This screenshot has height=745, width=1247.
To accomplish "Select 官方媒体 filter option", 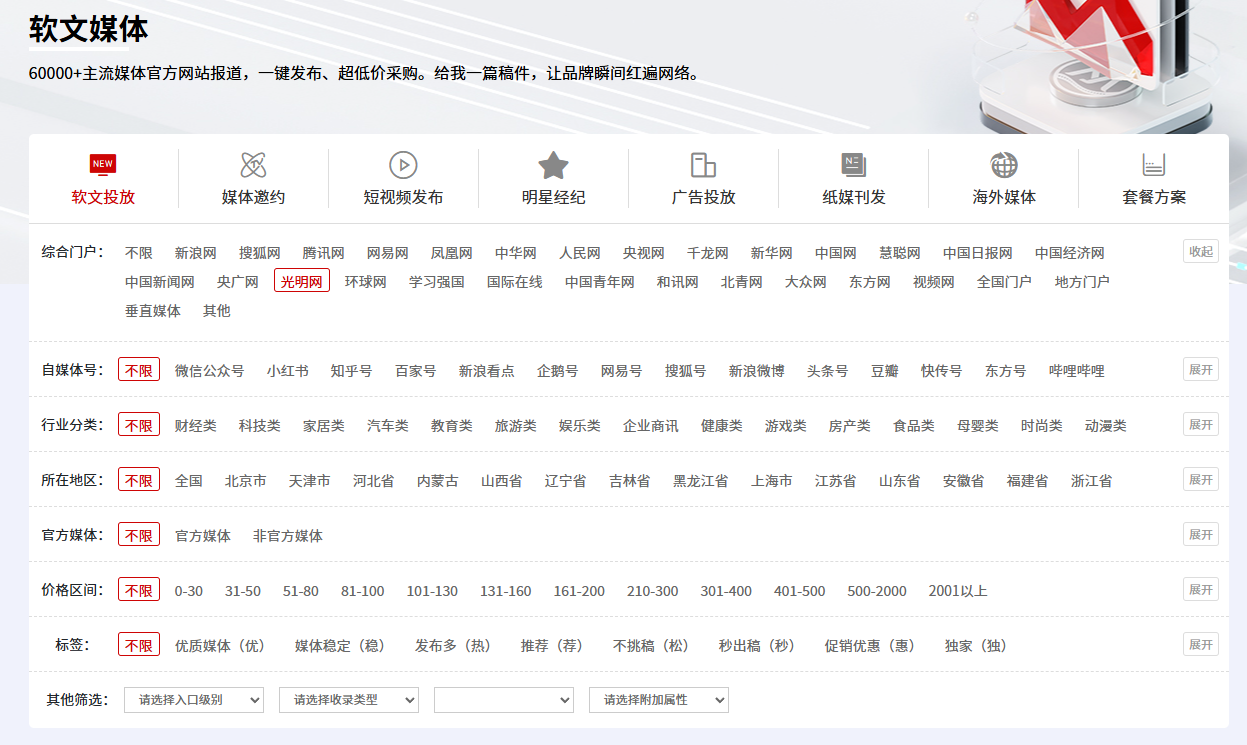I will (x=202, y=536).
